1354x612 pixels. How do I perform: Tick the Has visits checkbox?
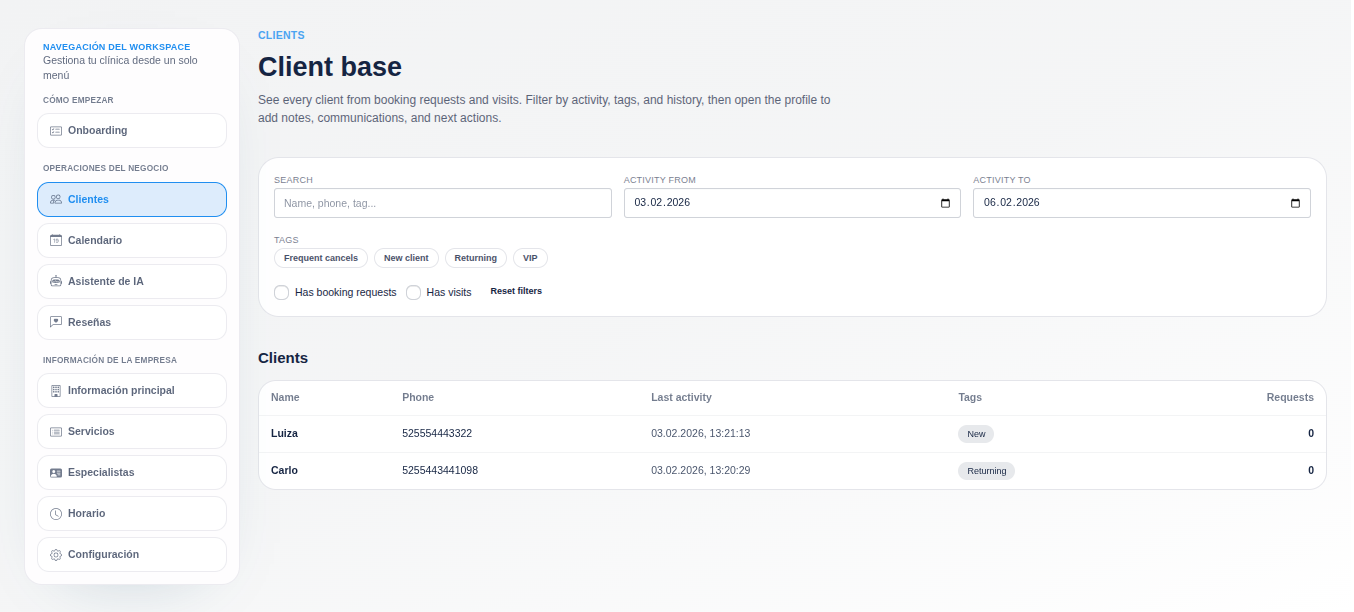[x=413, y=293]
